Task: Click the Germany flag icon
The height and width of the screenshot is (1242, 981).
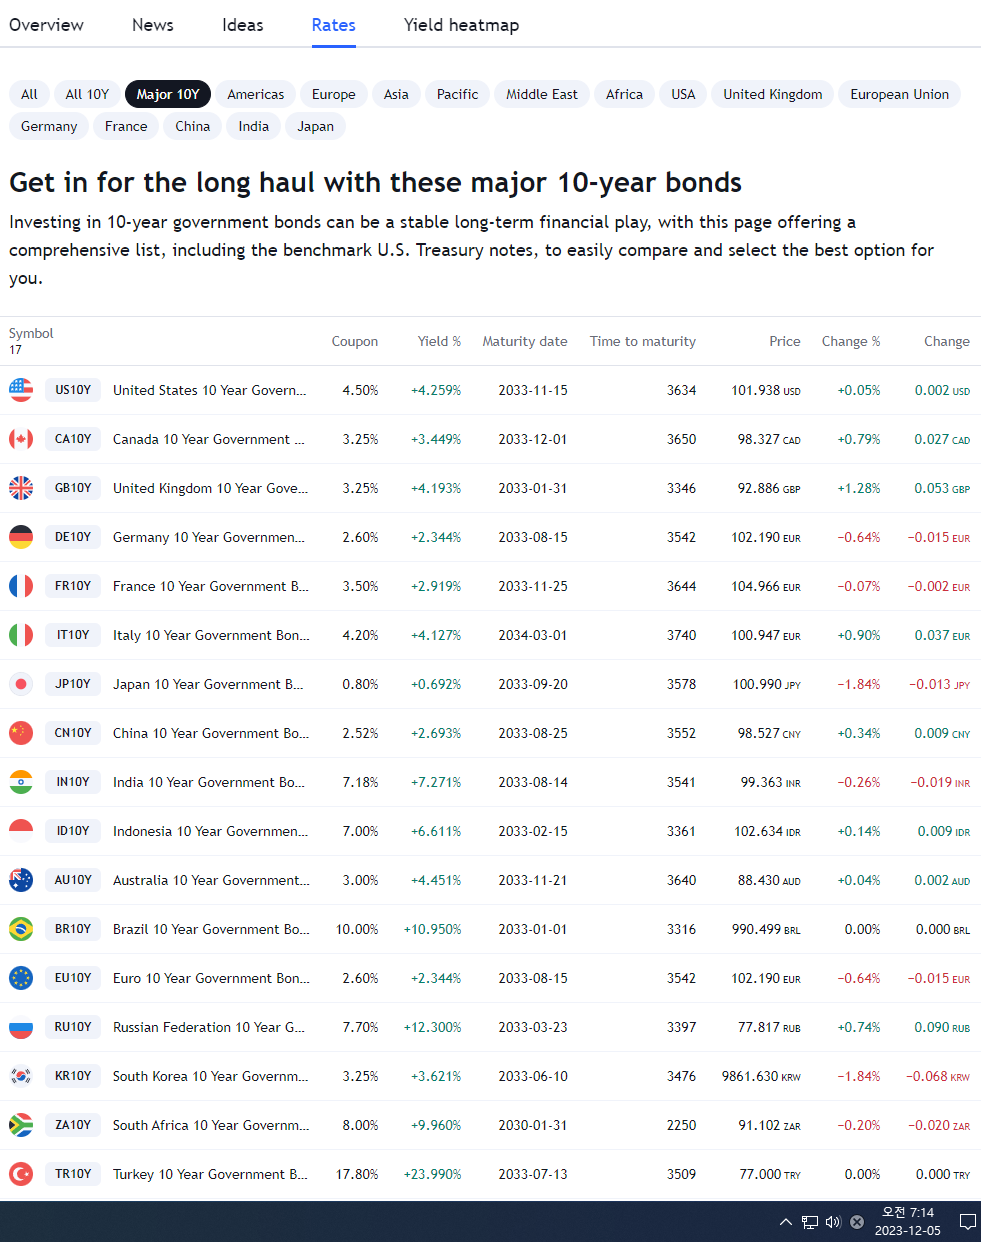Action: (21, 537)
